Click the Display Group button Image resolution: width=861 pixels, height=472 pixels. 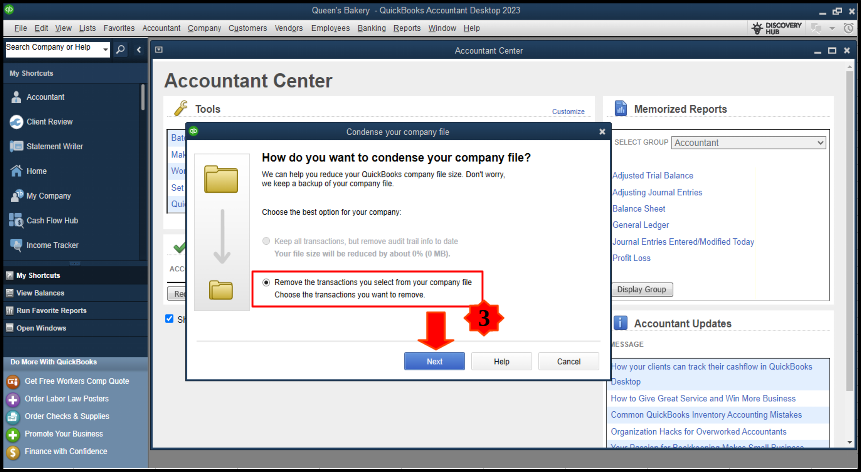point(641,289)
